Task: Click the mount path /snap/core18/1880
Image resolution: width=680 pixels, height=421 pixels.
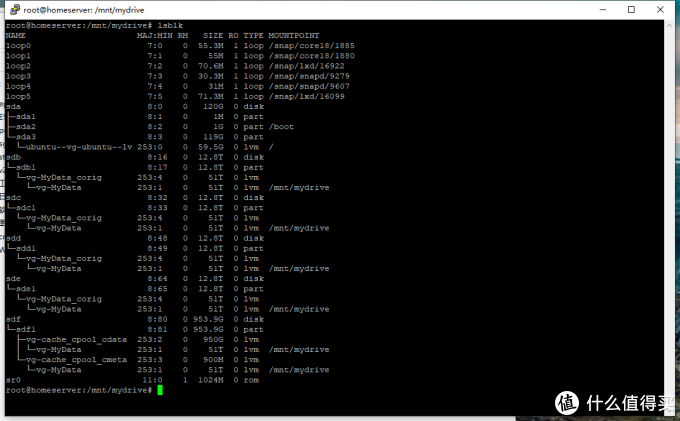Action: 311,56
